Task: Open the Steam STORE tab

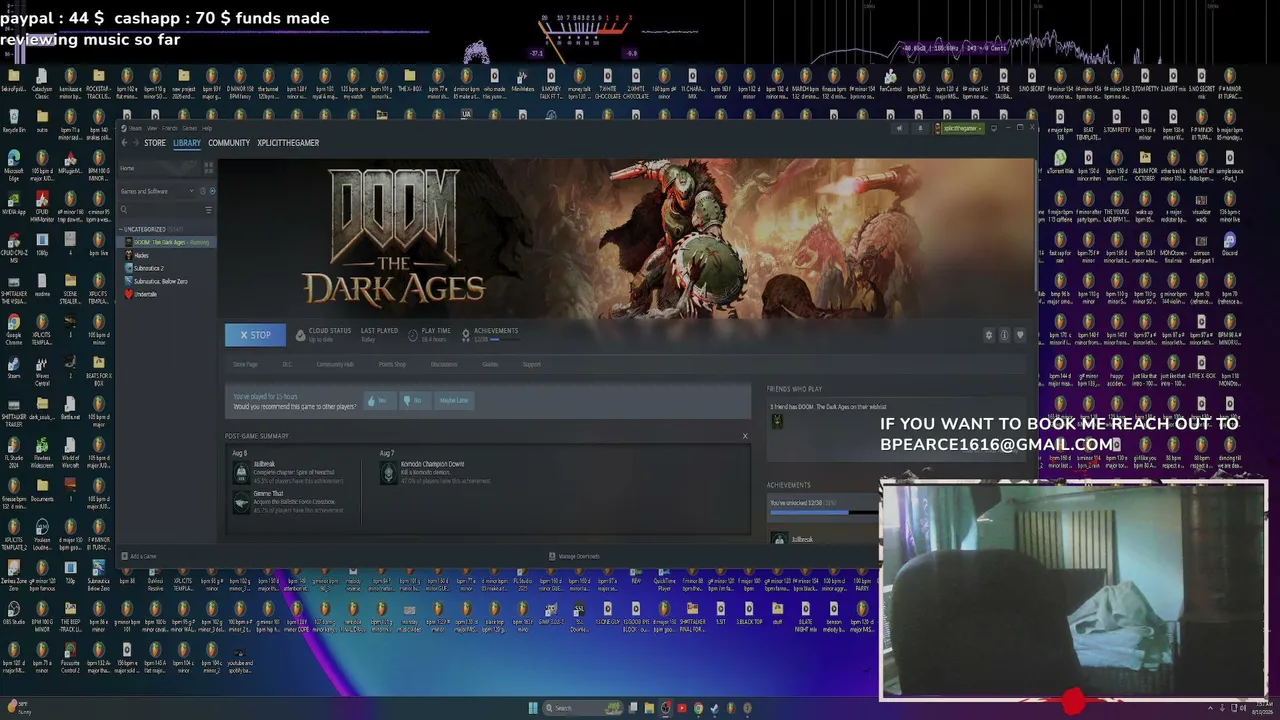Action: tap(155, 143)
